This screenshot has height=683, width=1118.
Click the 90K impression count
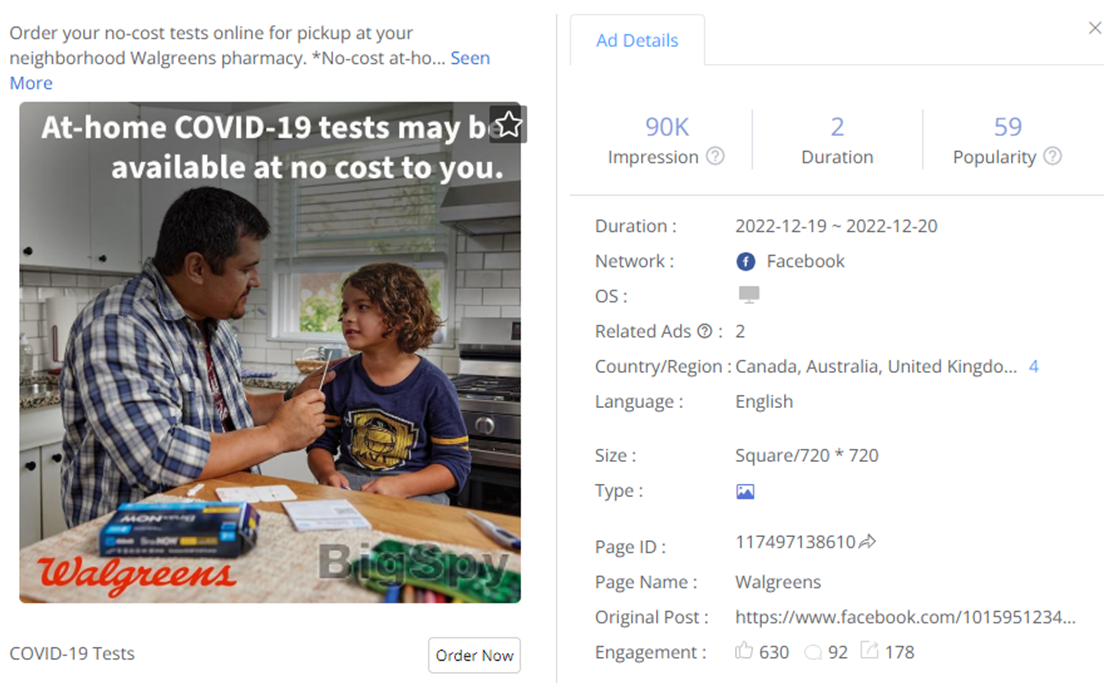[x=667, y=127]
